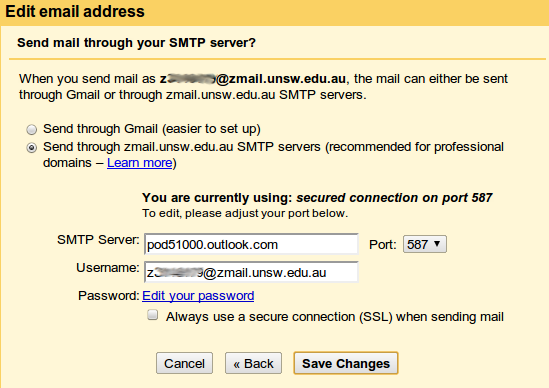Enable the Always use a secure connection checkbox
The image size is (549, 388).
point(152,315)
